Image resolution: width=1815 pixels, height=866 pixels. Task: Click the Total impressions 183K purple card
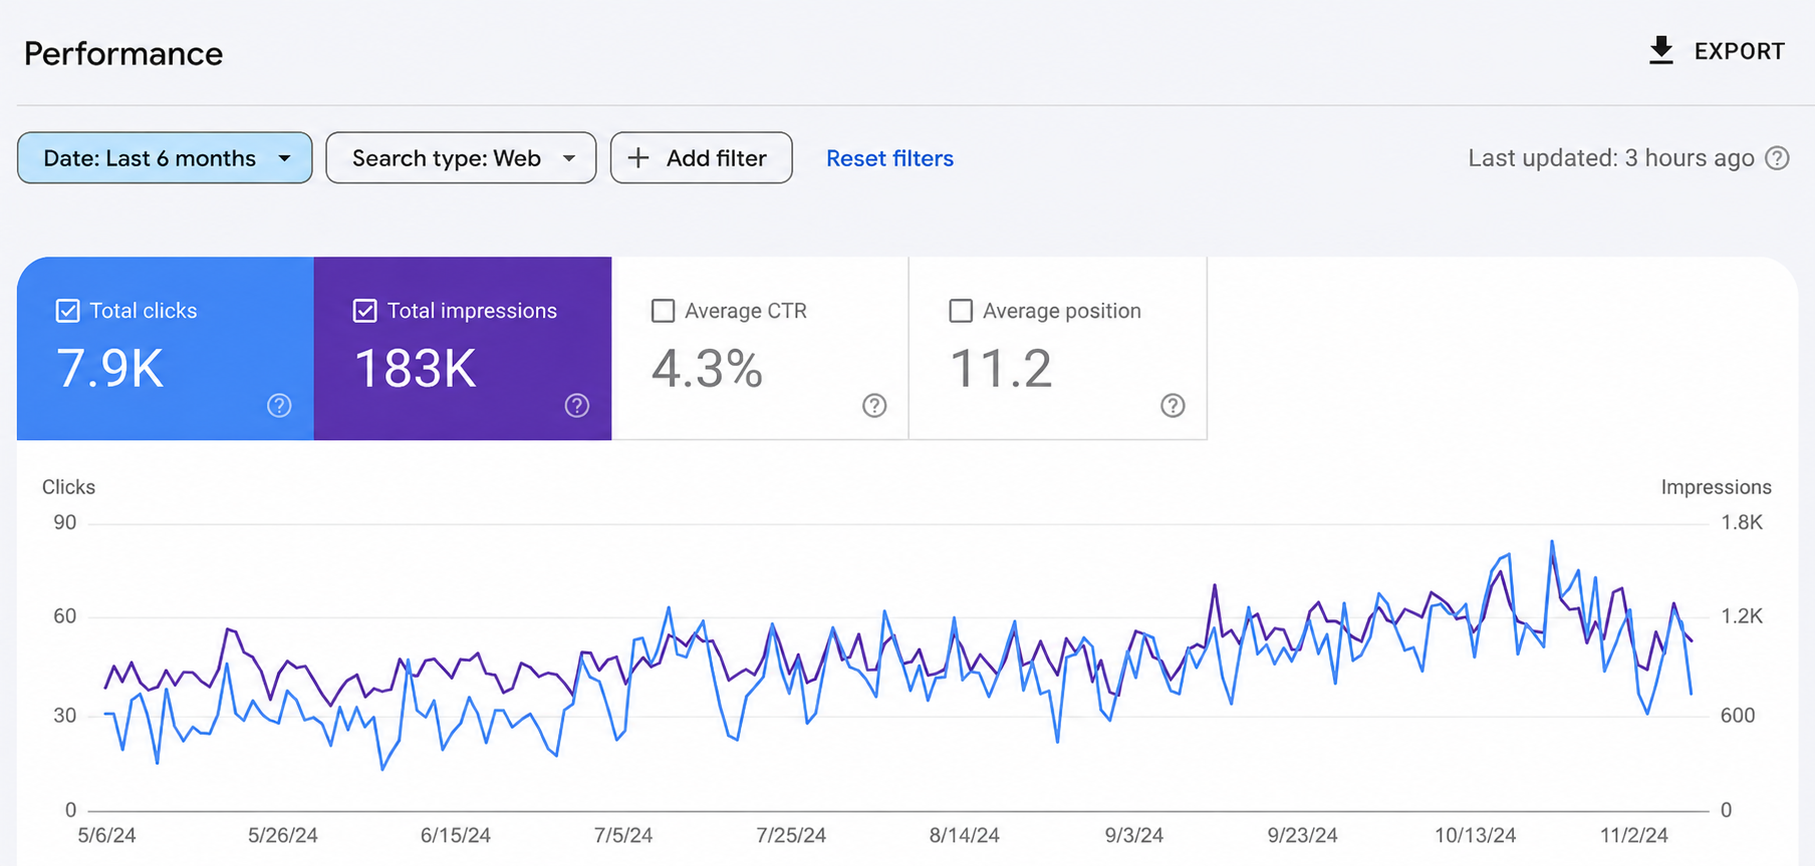pos(463,348)
